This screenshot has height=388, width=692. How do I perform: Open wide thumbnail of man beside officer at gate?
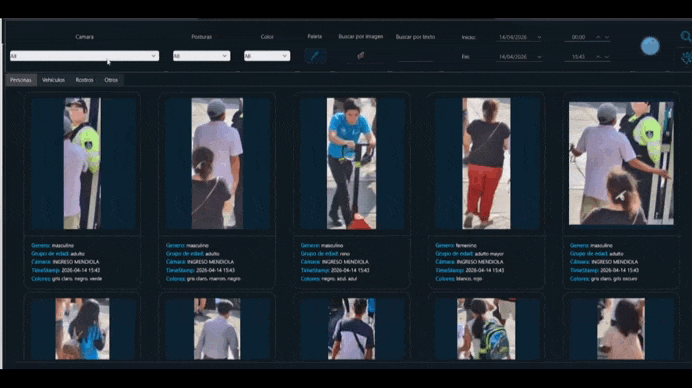pyautogui.click(x=621, y=163)
